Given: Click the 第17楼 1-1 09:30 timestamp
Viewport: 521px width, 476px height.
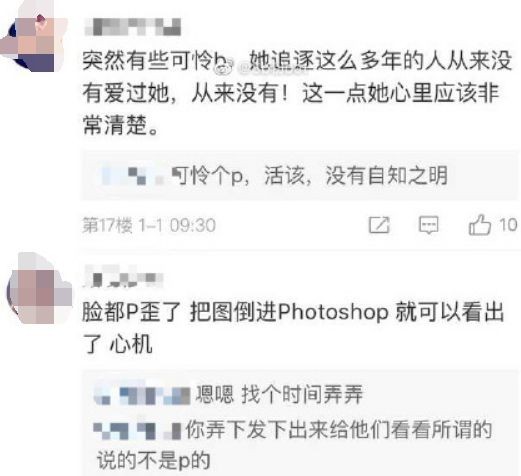Looking at the screenshot, I should (x=149, y=225).
